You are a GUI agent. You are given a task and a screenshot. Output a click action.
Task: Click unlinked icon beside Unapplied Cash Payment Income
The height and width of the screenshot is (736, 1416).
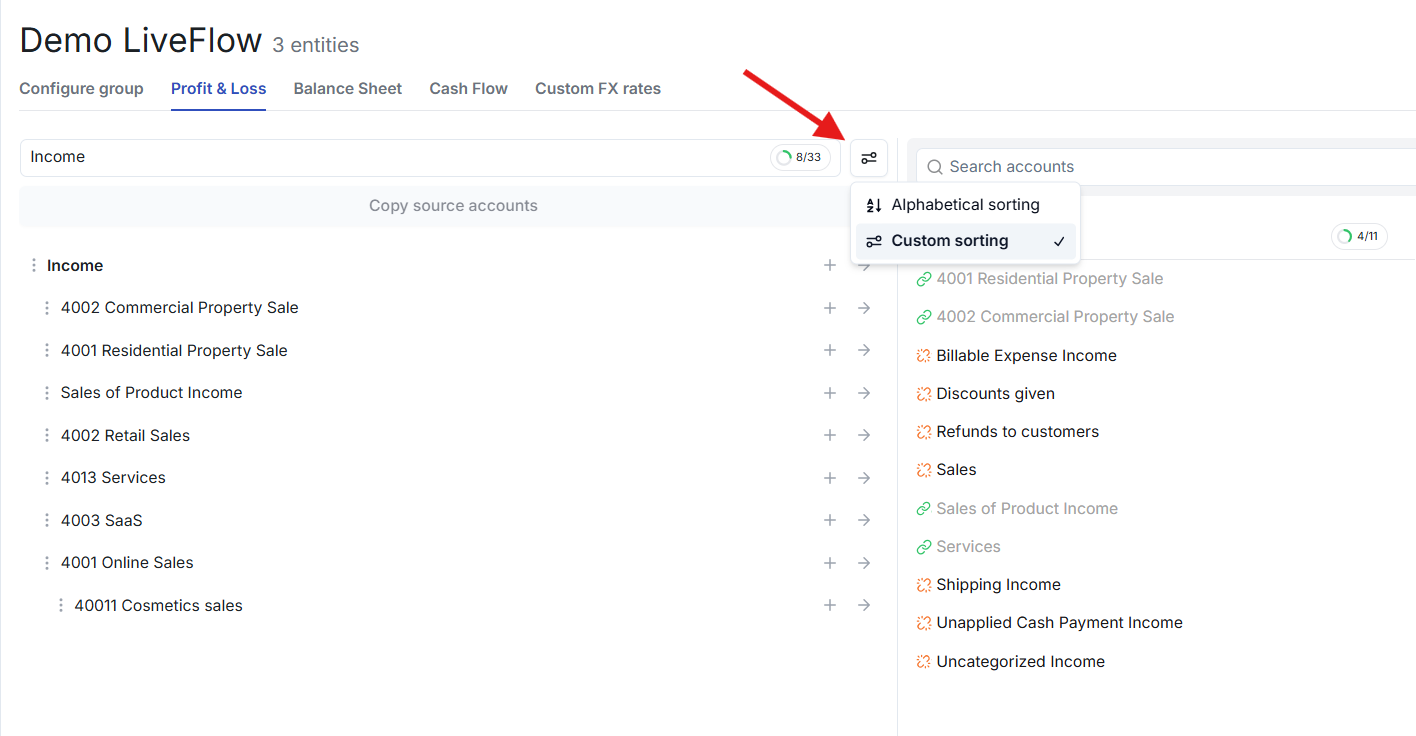pos(924,623)
